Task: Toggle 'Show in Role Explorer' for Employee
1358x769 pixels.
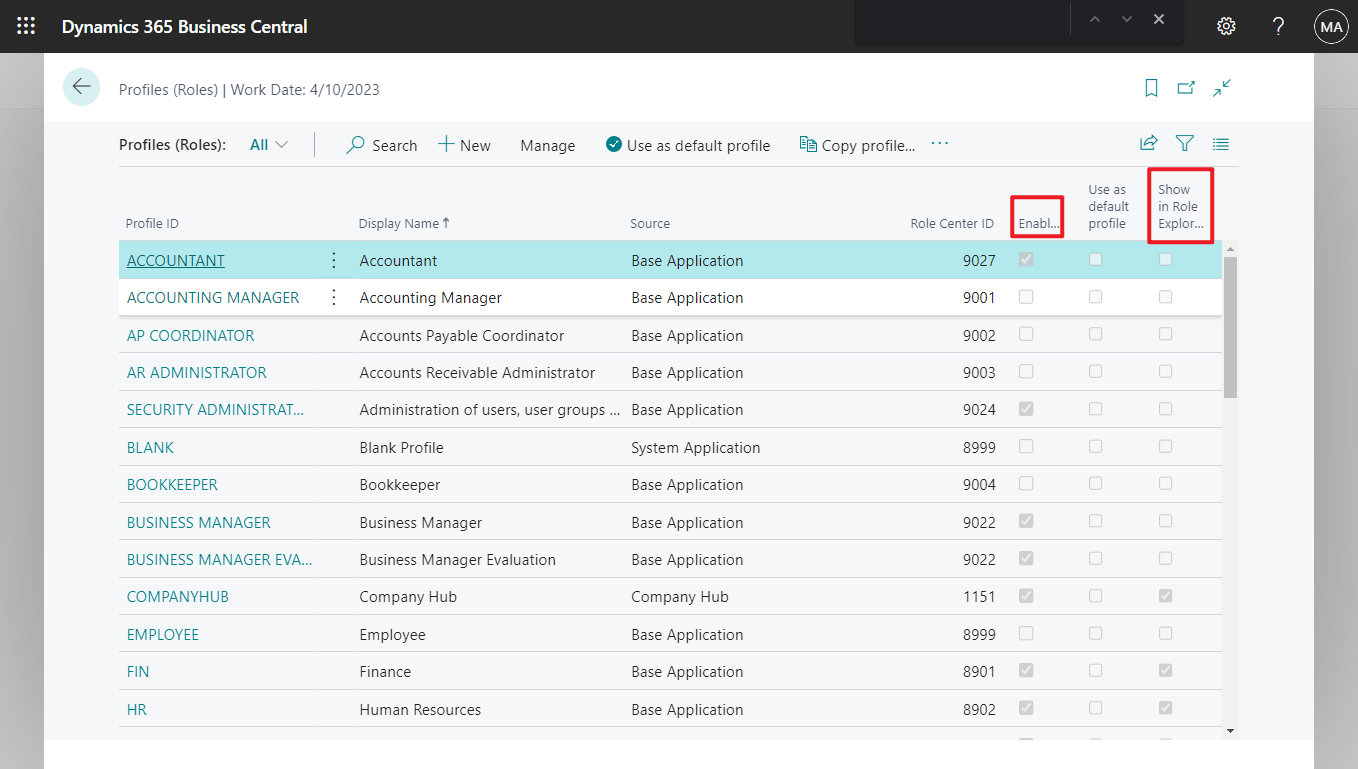Action: [1165, 633]
